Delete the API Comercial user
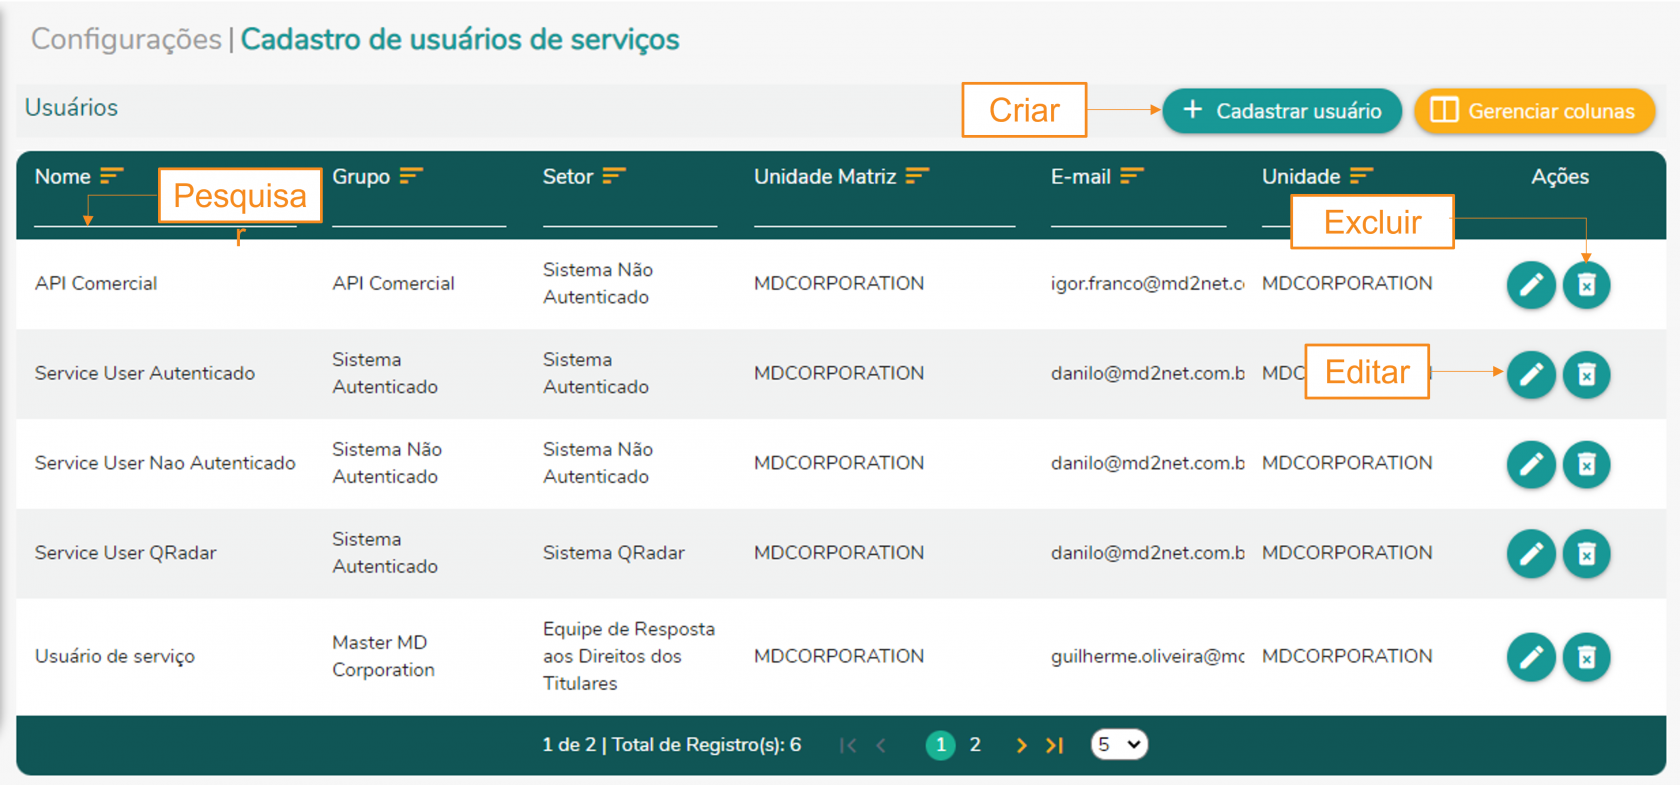The width and height of the screenshot is (1680, 785). point(1587,285)
